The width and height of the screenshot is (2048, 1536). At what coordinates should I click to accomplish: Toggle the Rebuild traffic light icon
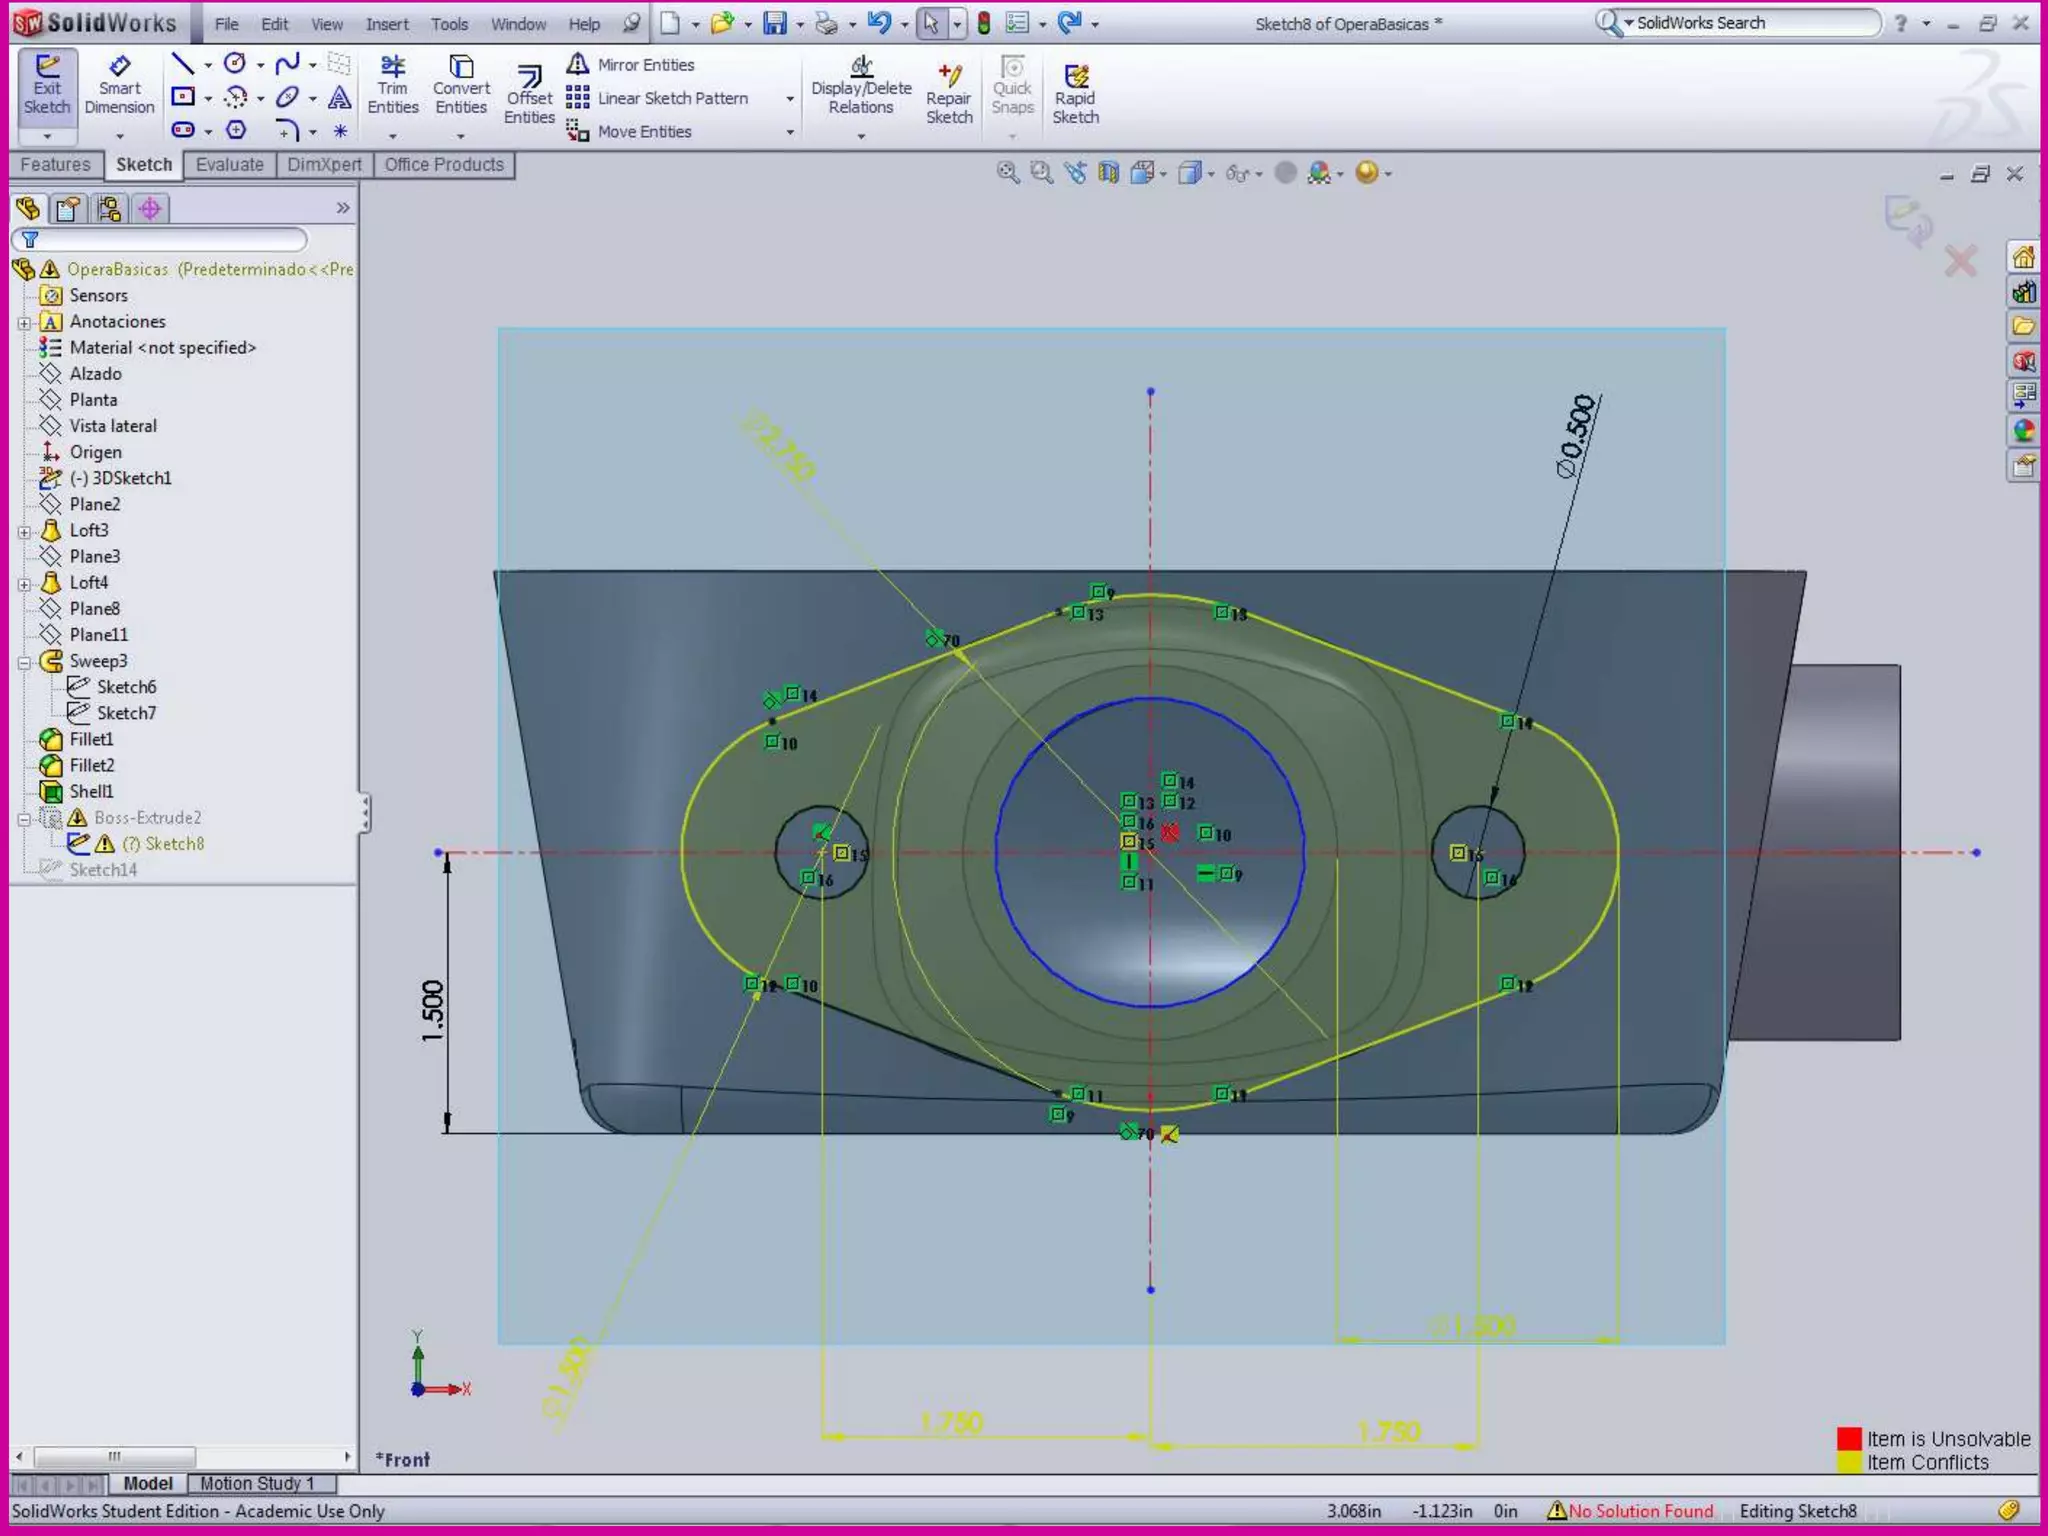[984, 23]
